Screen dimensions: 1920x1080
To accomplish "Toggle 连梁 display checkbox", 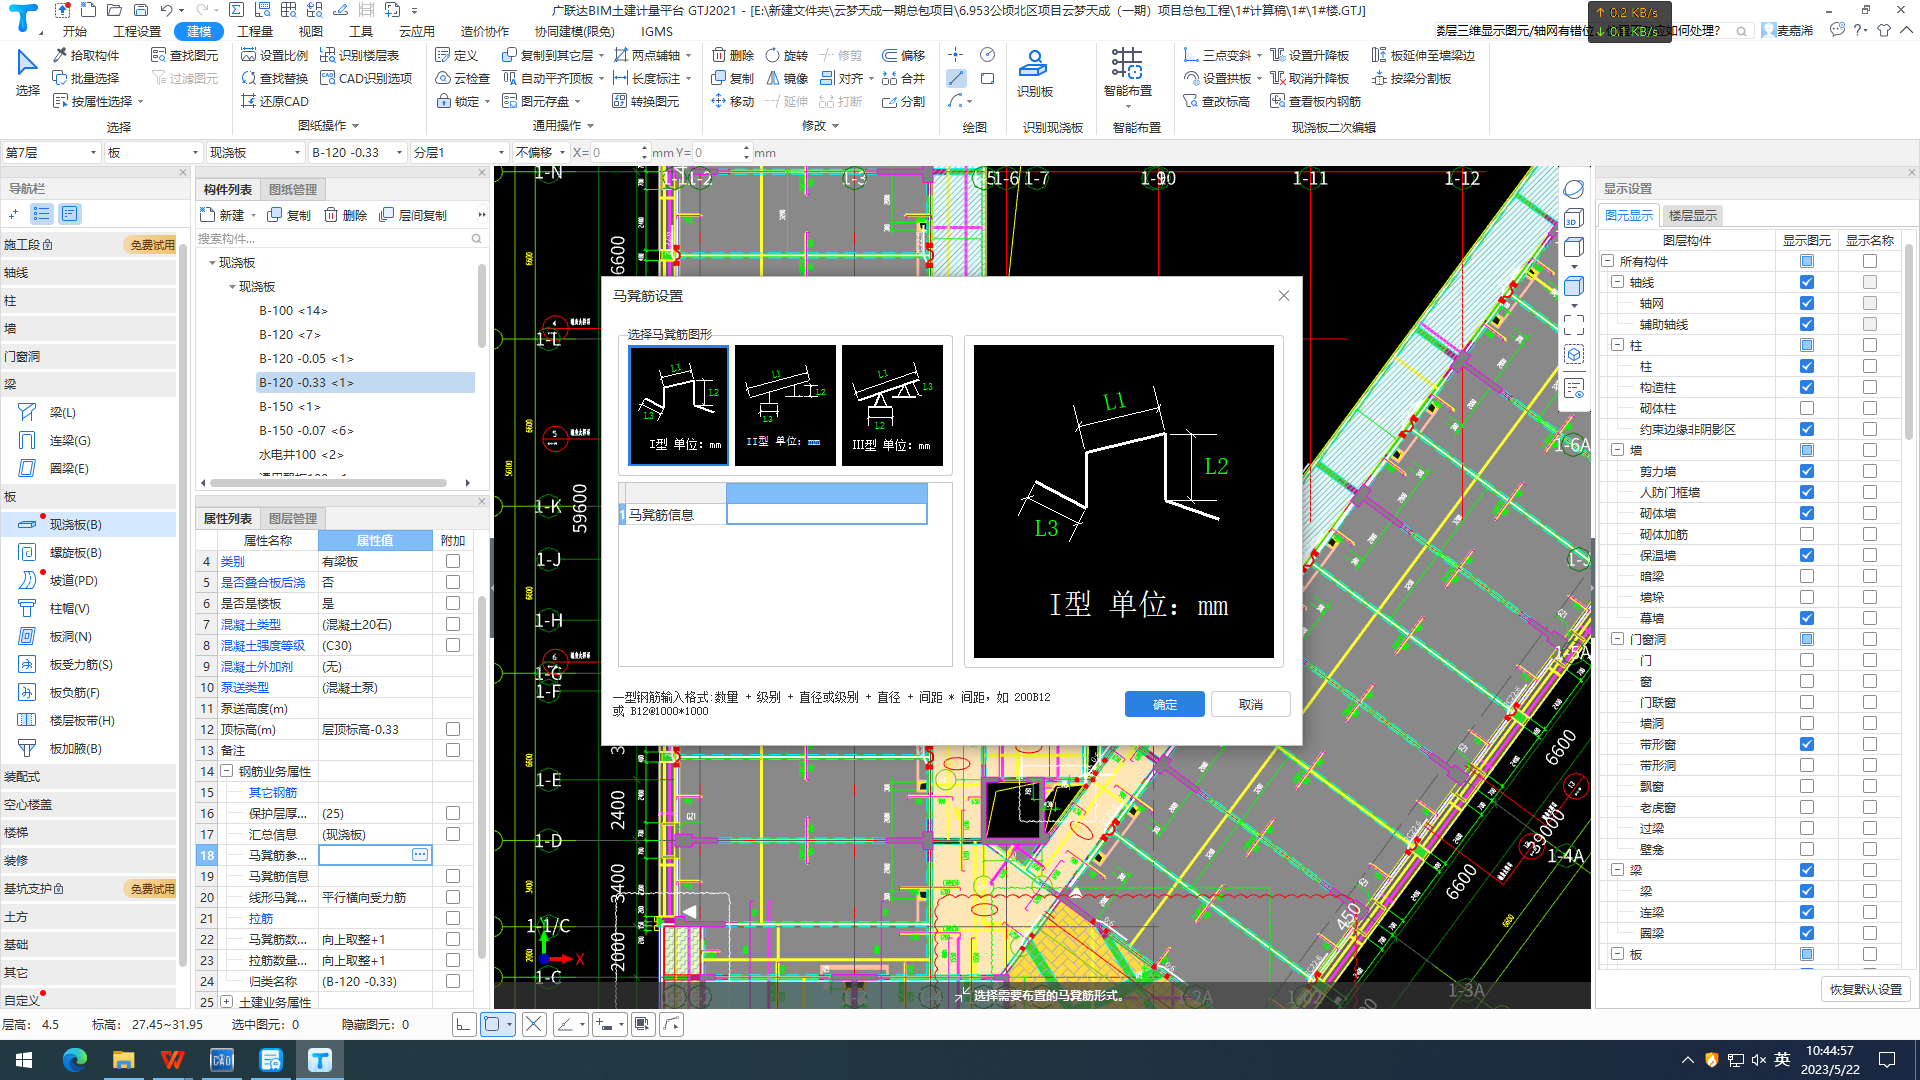I will tap(1806, 912).
